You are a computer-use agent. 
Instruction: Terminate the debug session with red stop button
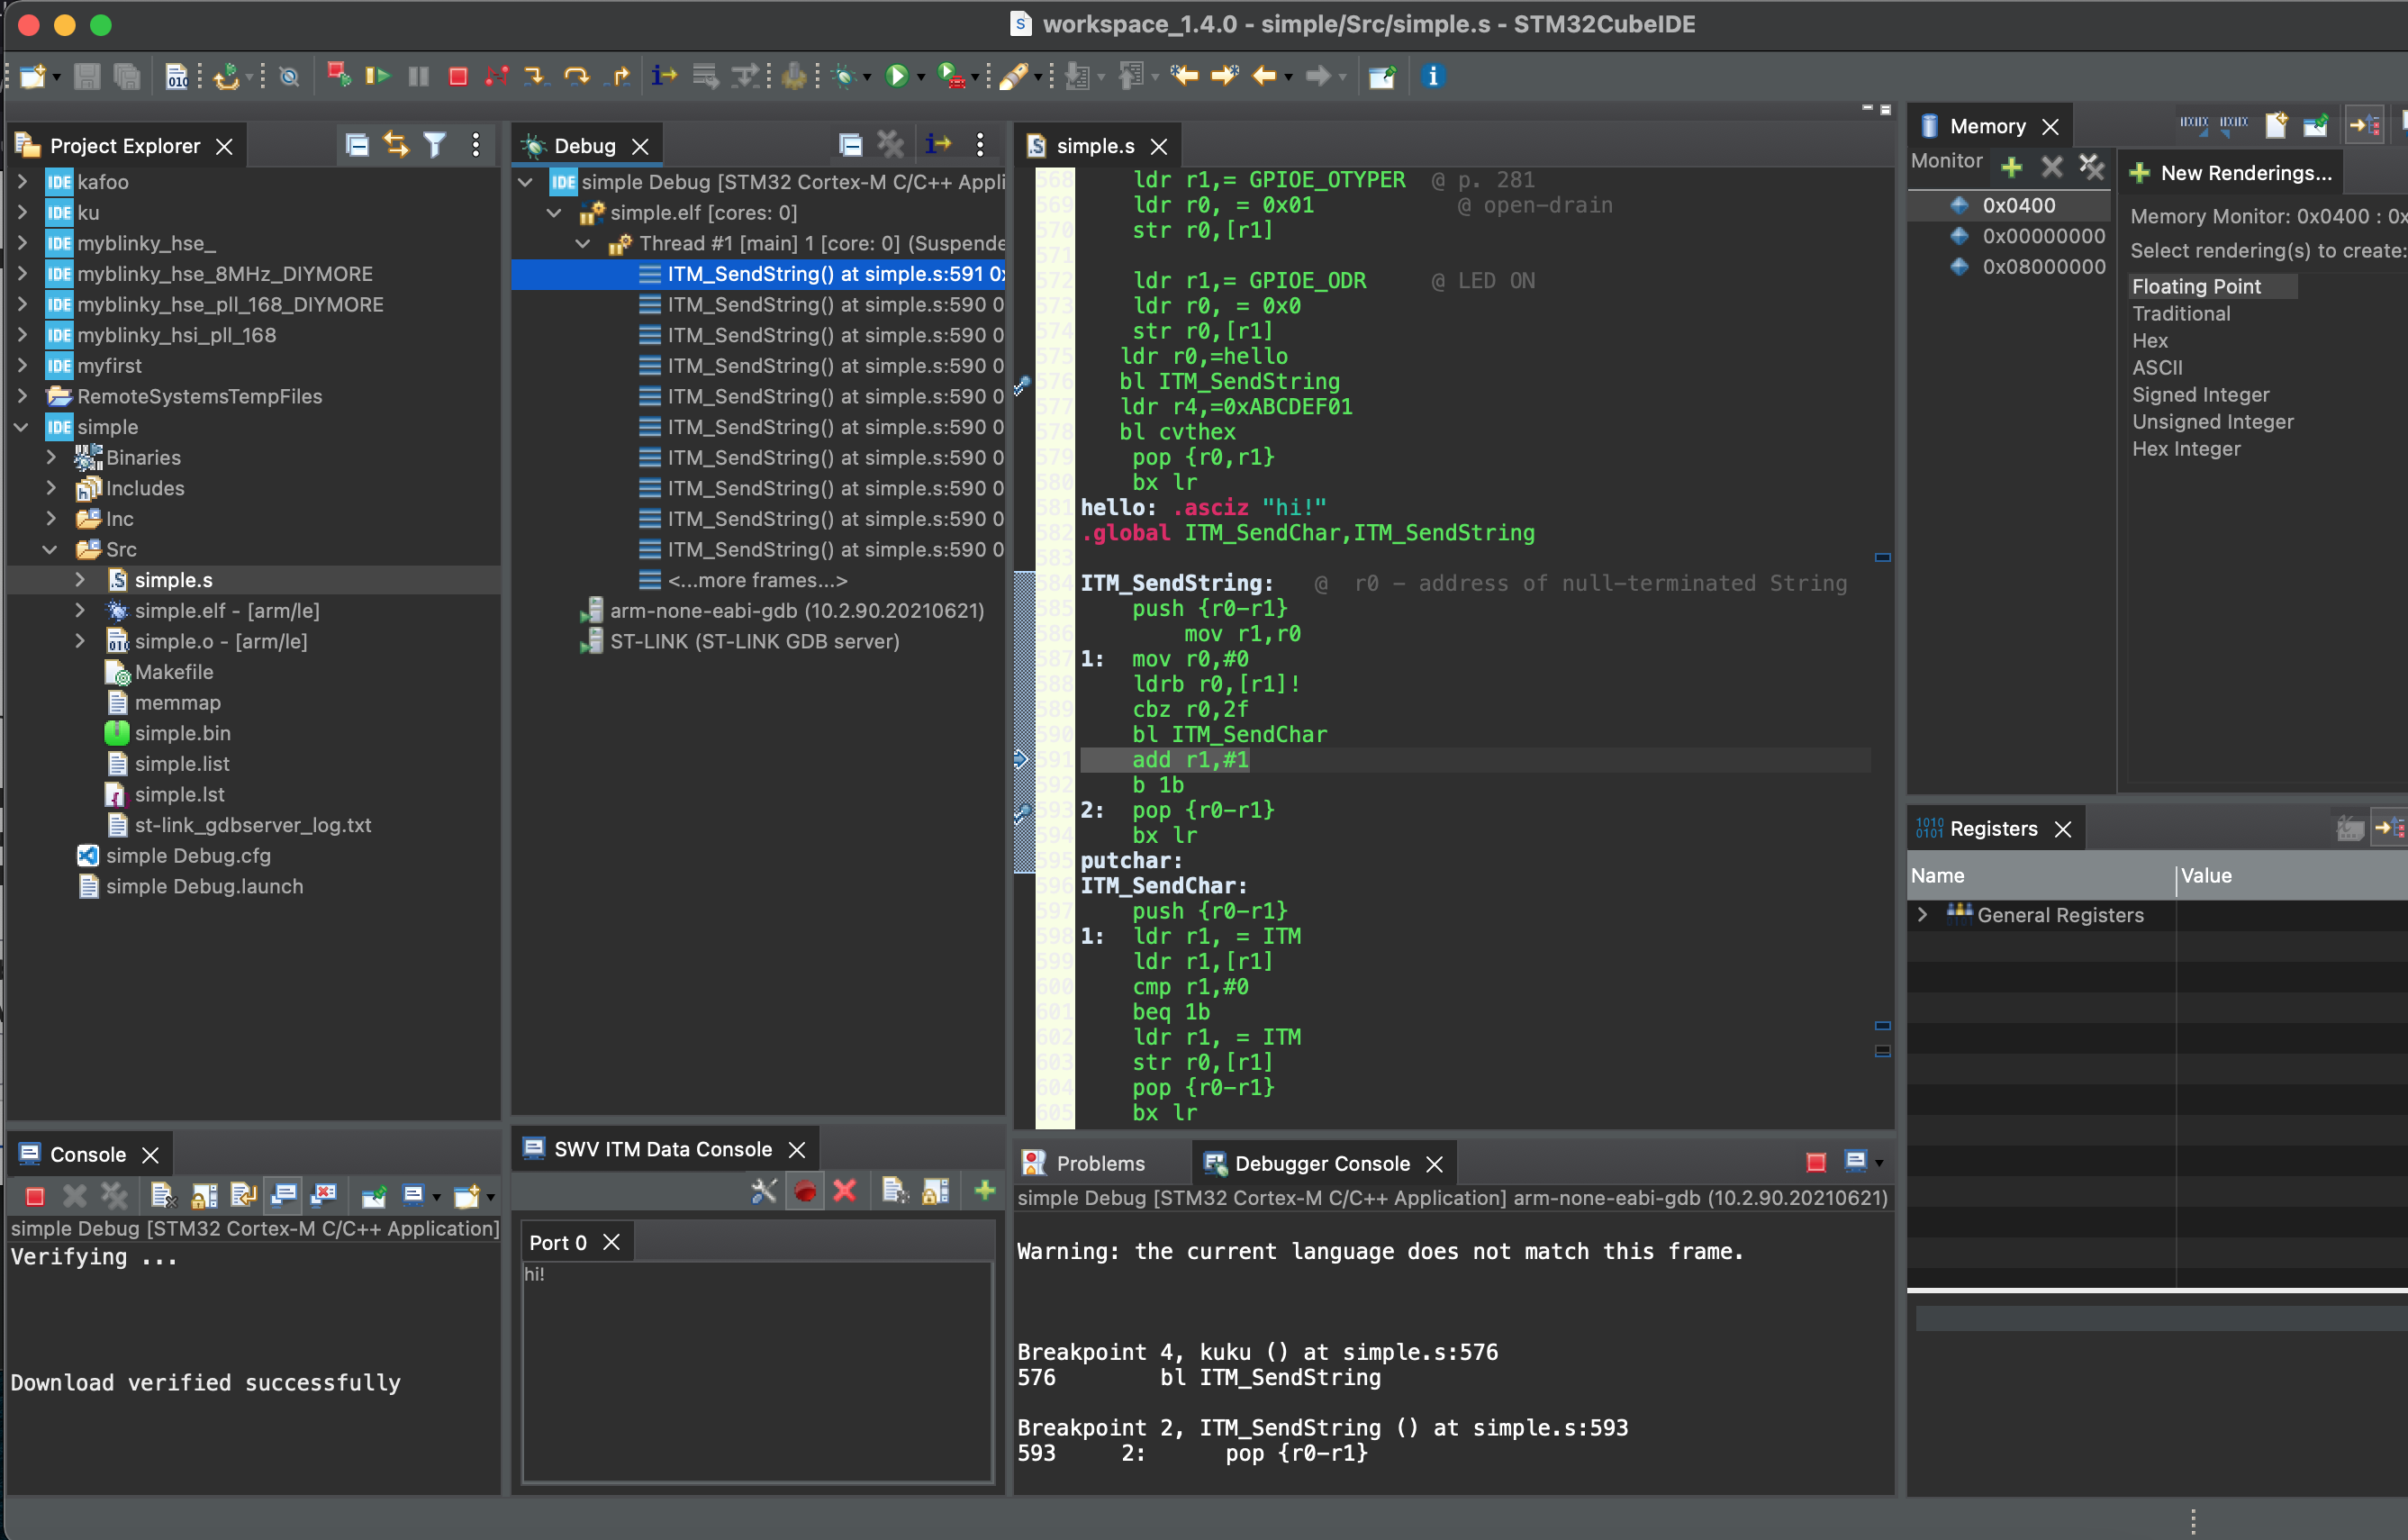(x=458, y=76)
